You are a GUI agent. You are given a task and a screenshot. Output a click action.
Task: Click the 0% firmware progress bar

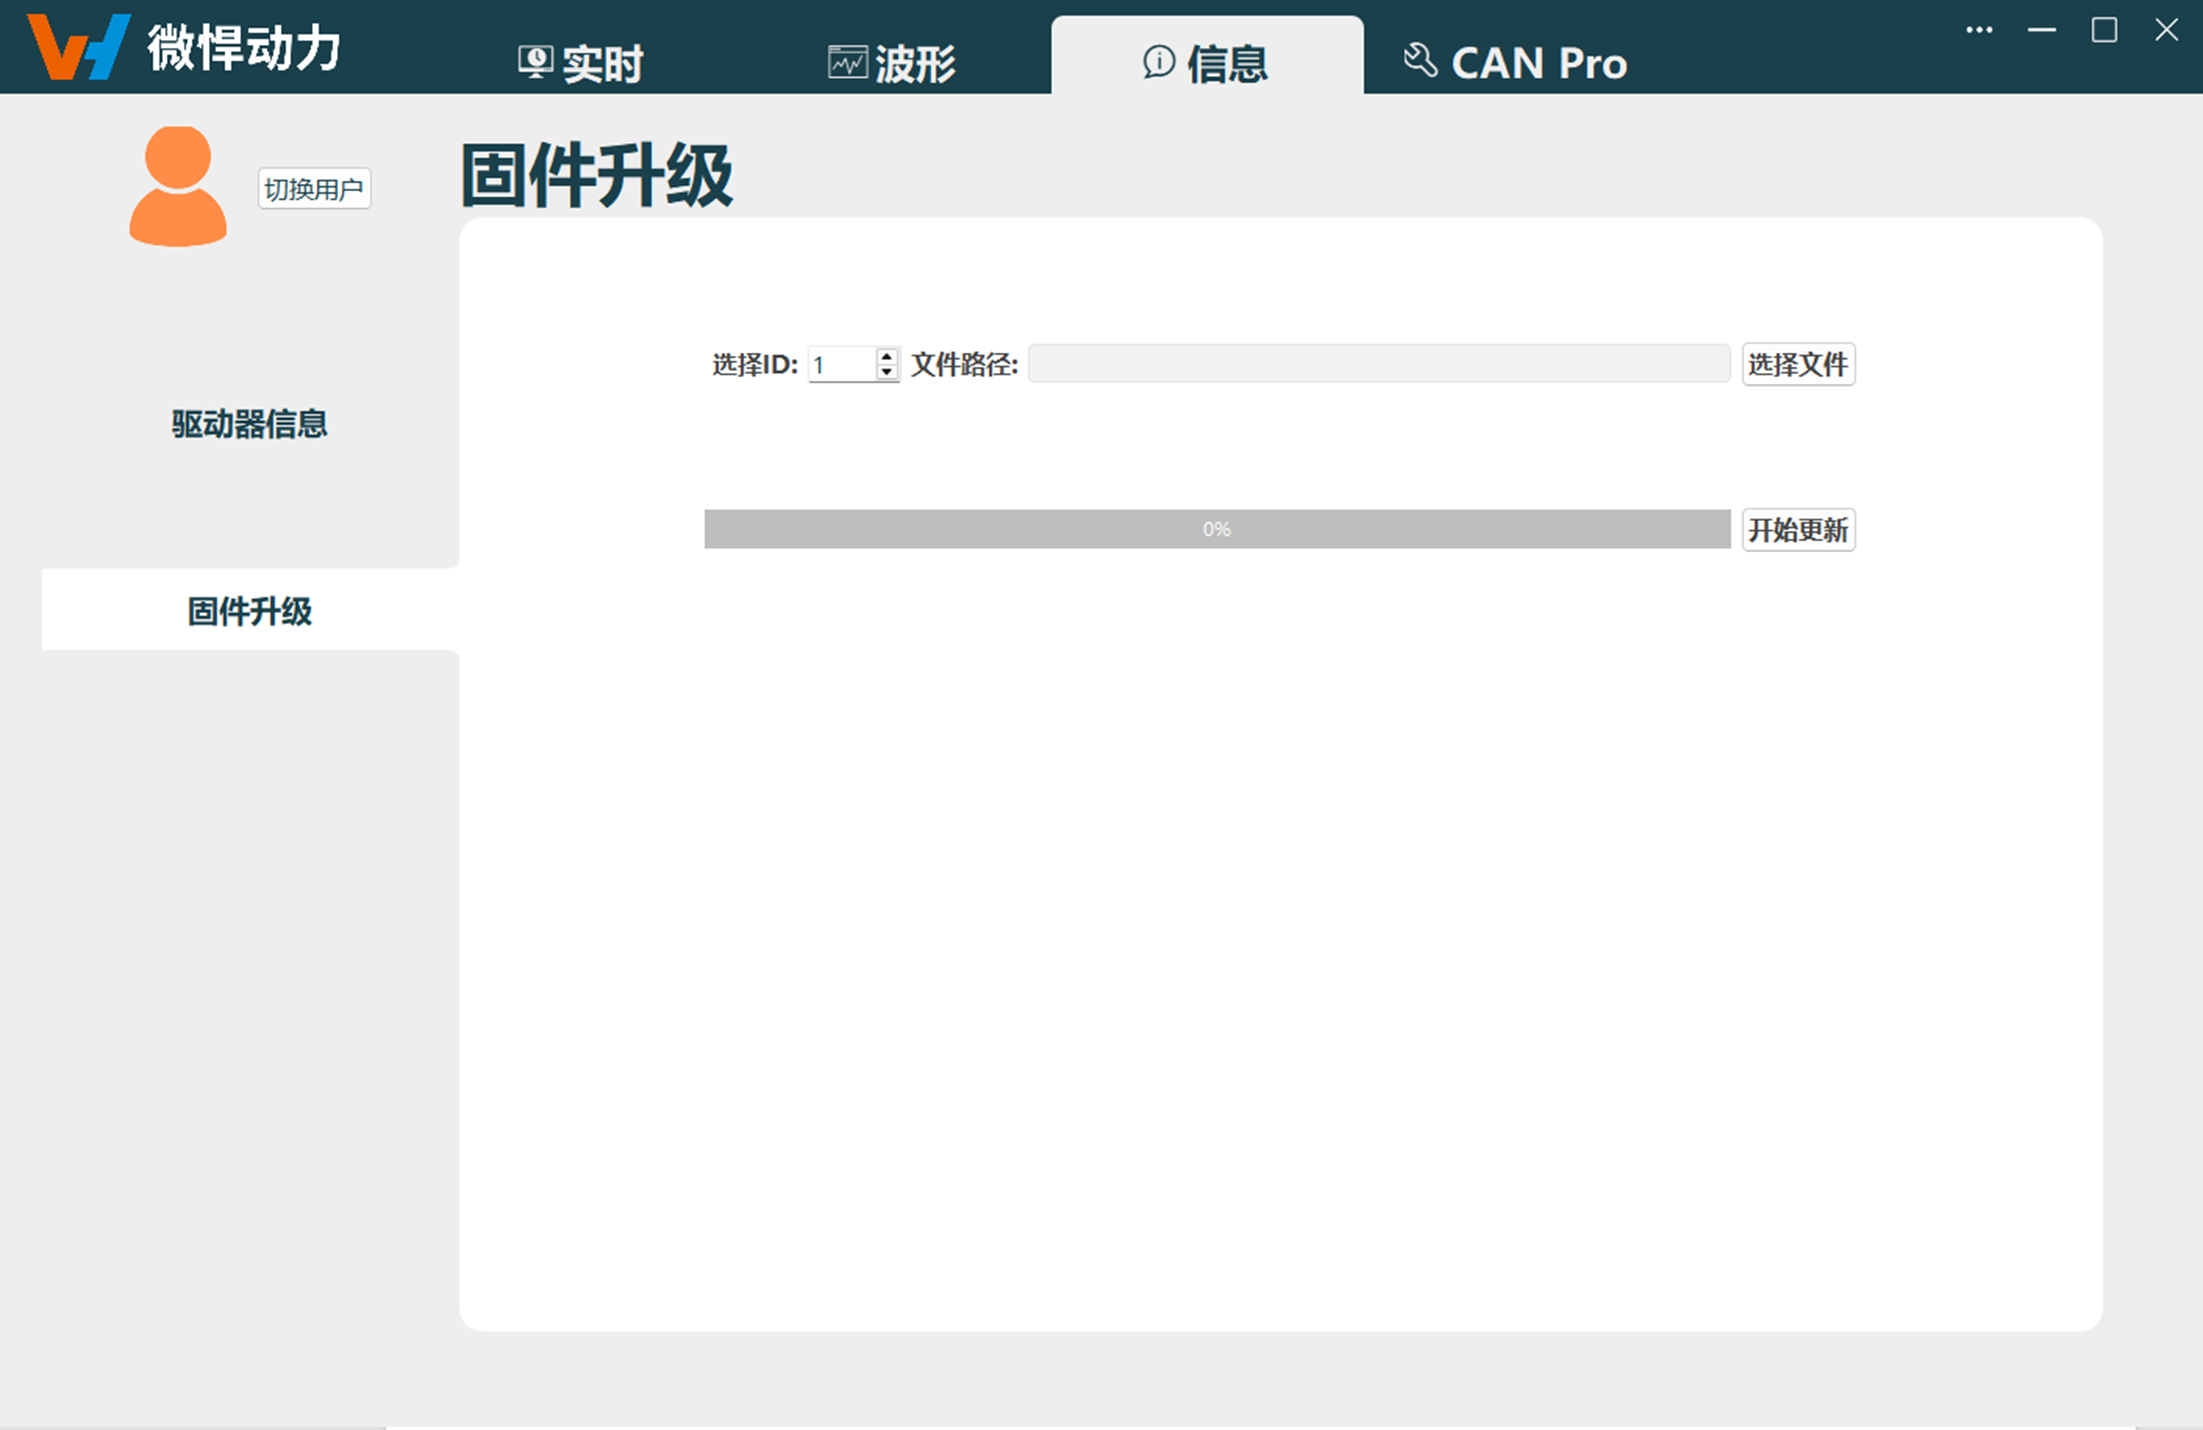pyautogui.click(x=1216, y=529)
